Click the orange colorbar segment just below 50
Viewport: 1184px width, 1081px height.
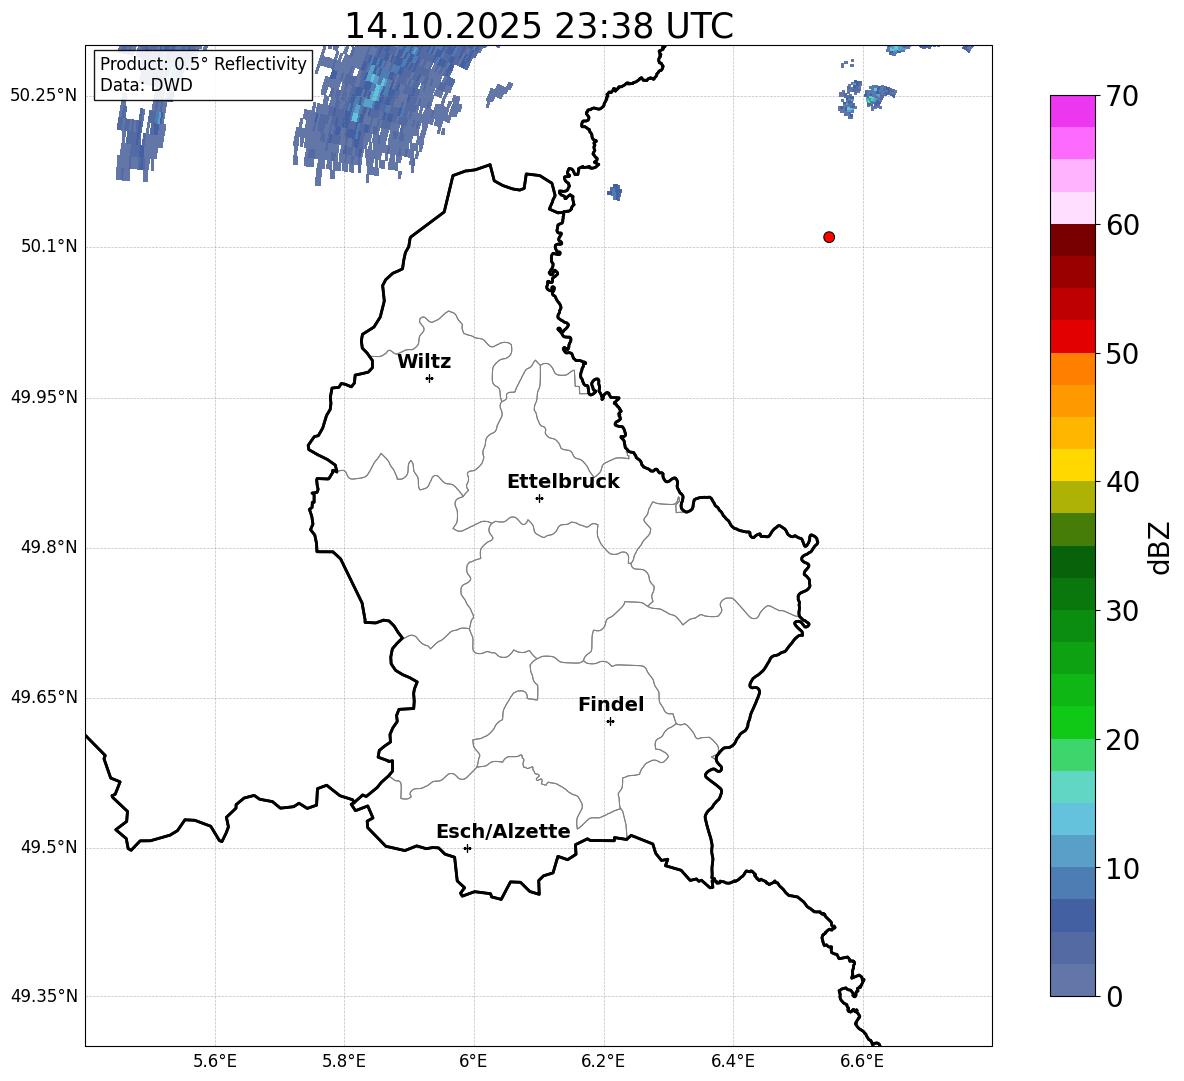pyautogui.click(x=1072, y=369)
